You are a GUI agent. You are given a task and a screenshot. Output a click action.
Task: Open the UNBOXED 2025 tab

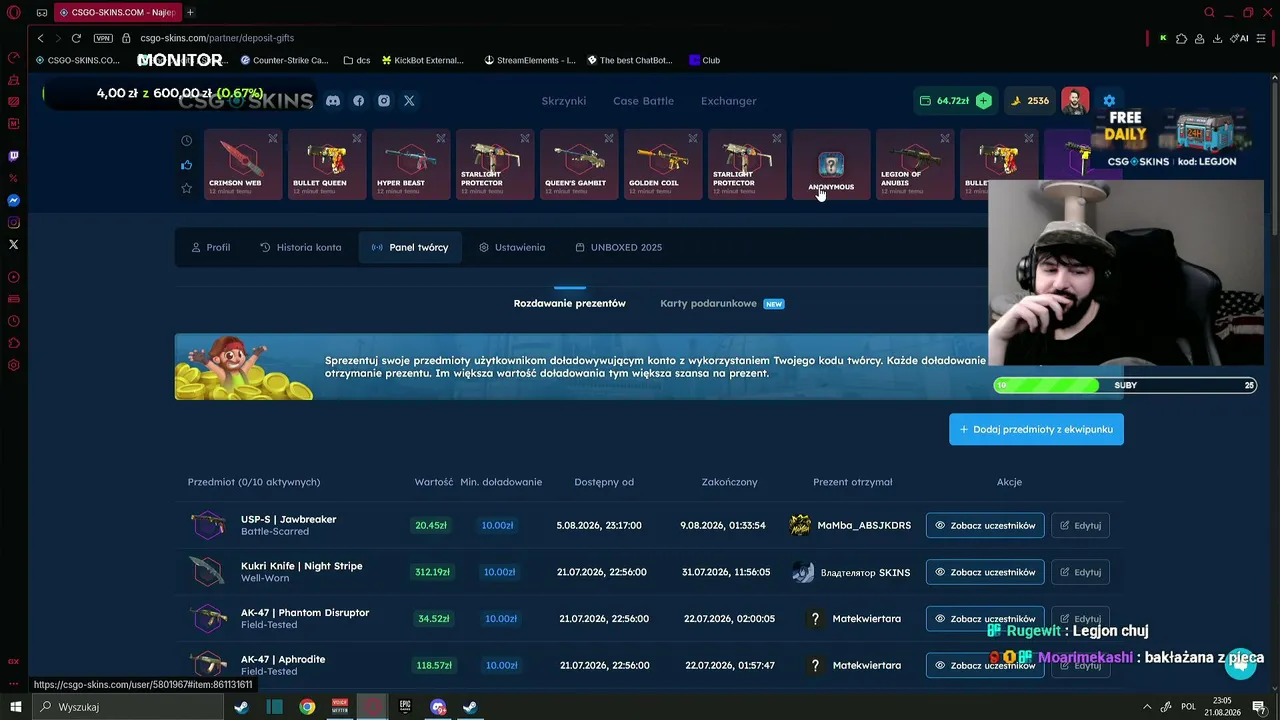(x=618, y=247)
